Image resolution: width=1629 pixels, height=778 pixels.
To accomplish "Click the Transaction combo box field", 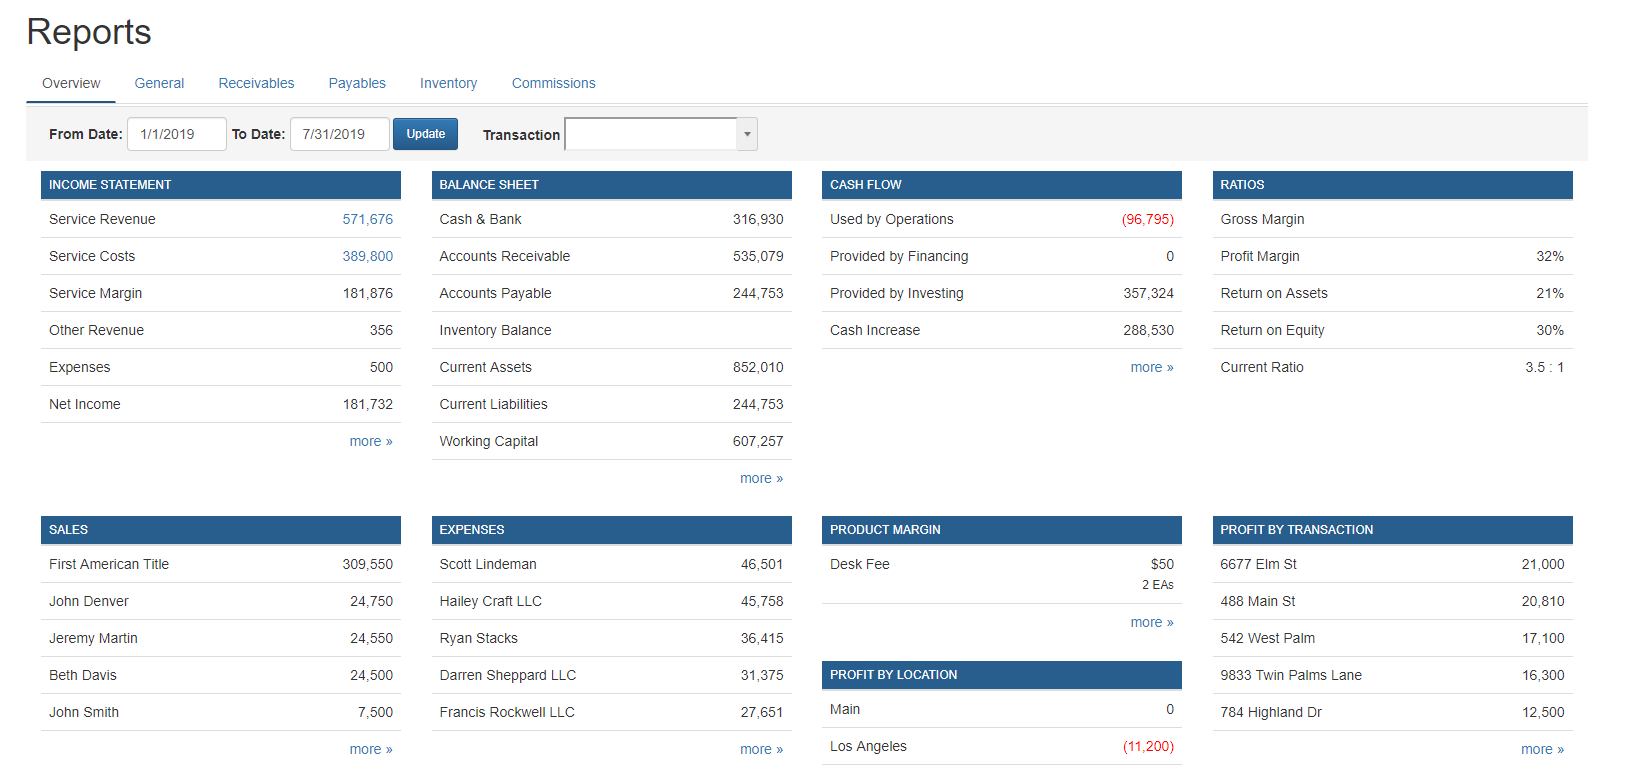I will pos(651,134).
